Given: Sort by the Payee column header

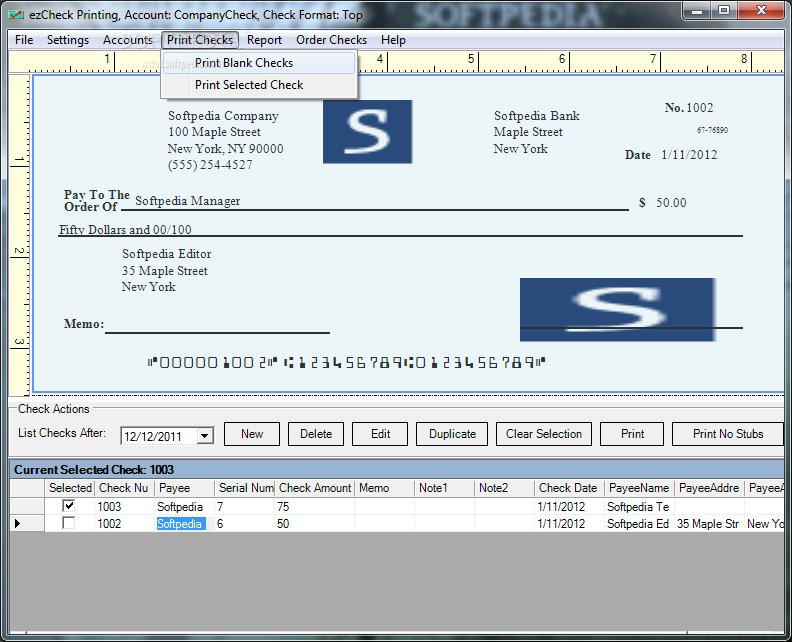Looking at the screenshot, I should click(184, 488).
